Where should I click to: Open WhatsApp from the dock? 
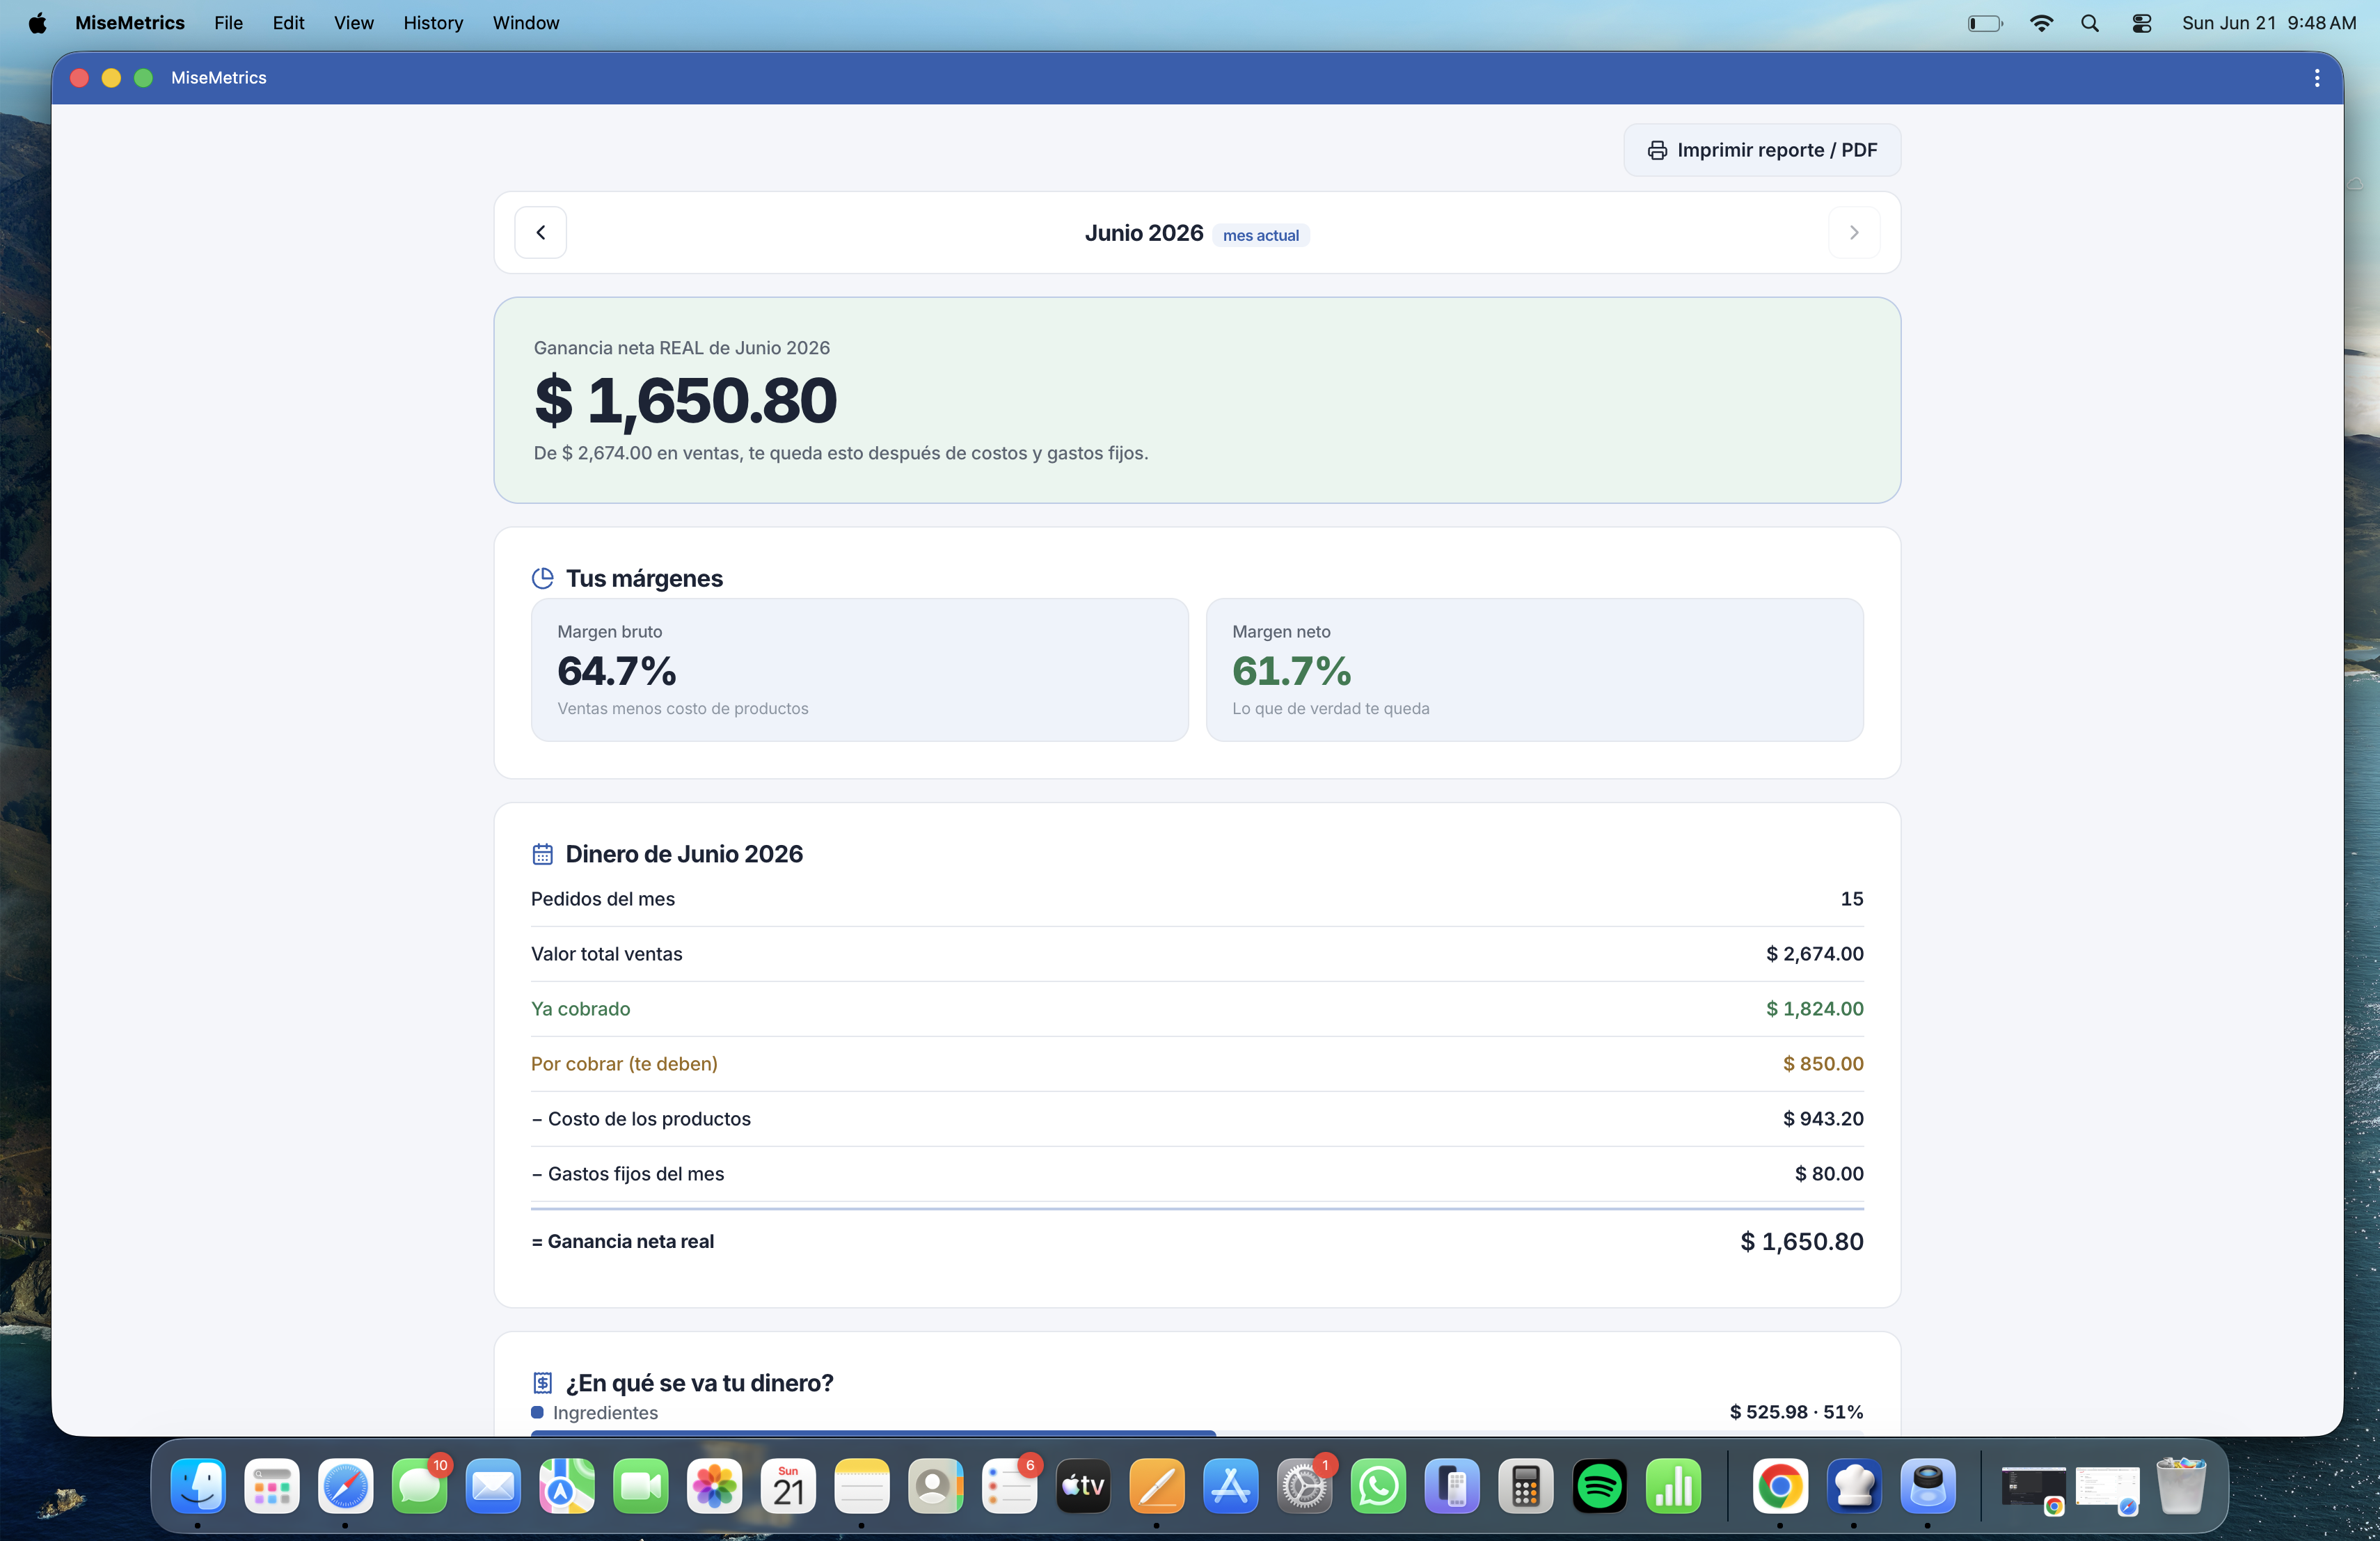coord(1379,1486)
